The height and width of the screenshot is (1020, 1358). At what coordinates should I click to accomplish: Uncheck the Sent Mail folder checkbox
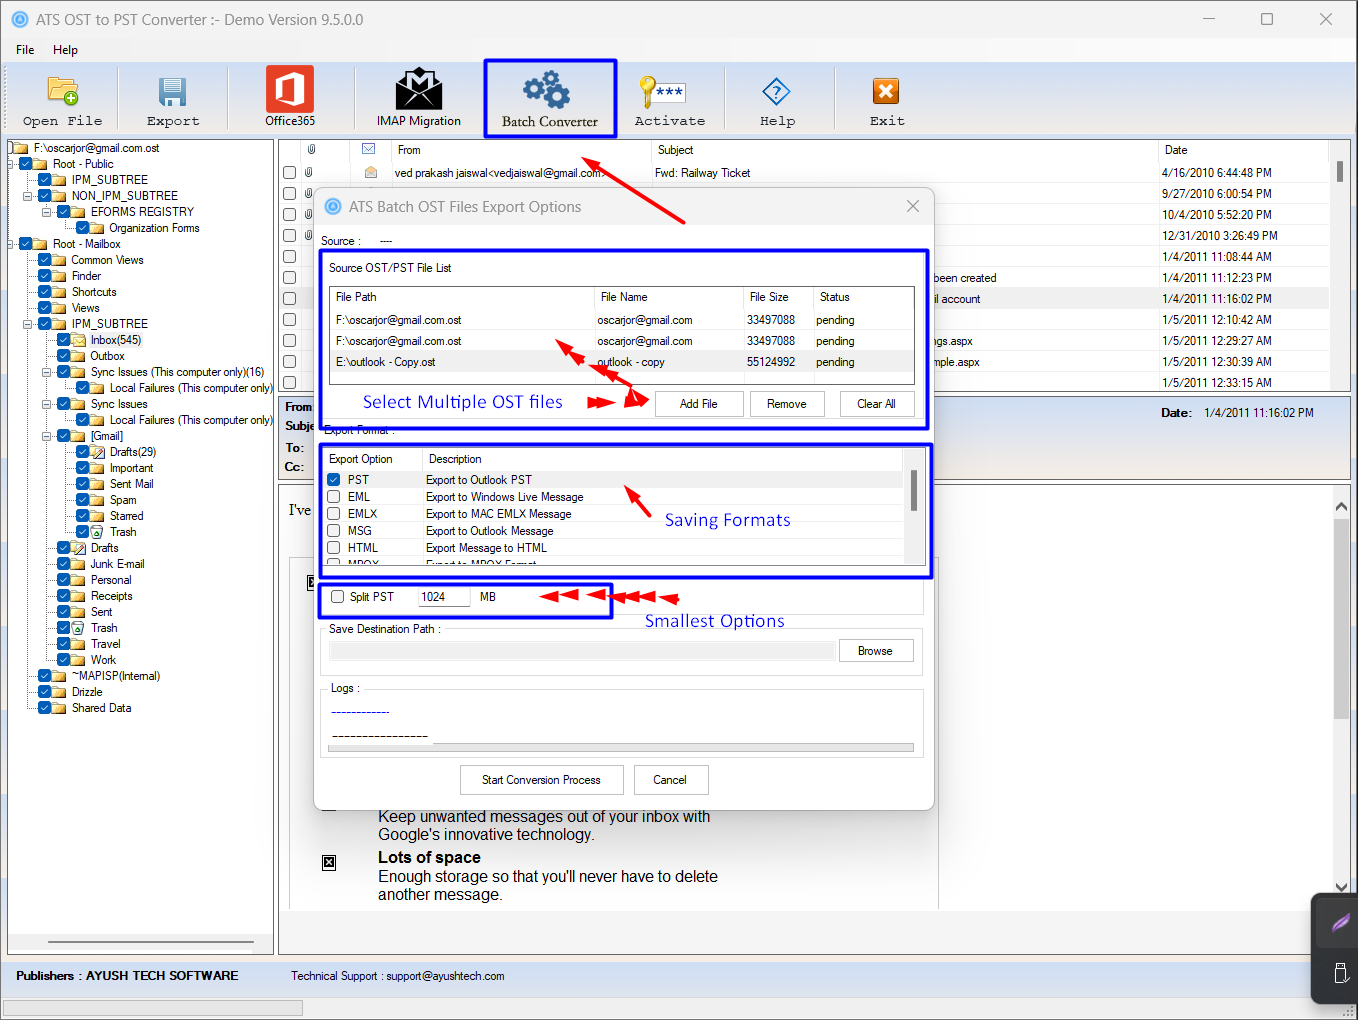point(83,484)
